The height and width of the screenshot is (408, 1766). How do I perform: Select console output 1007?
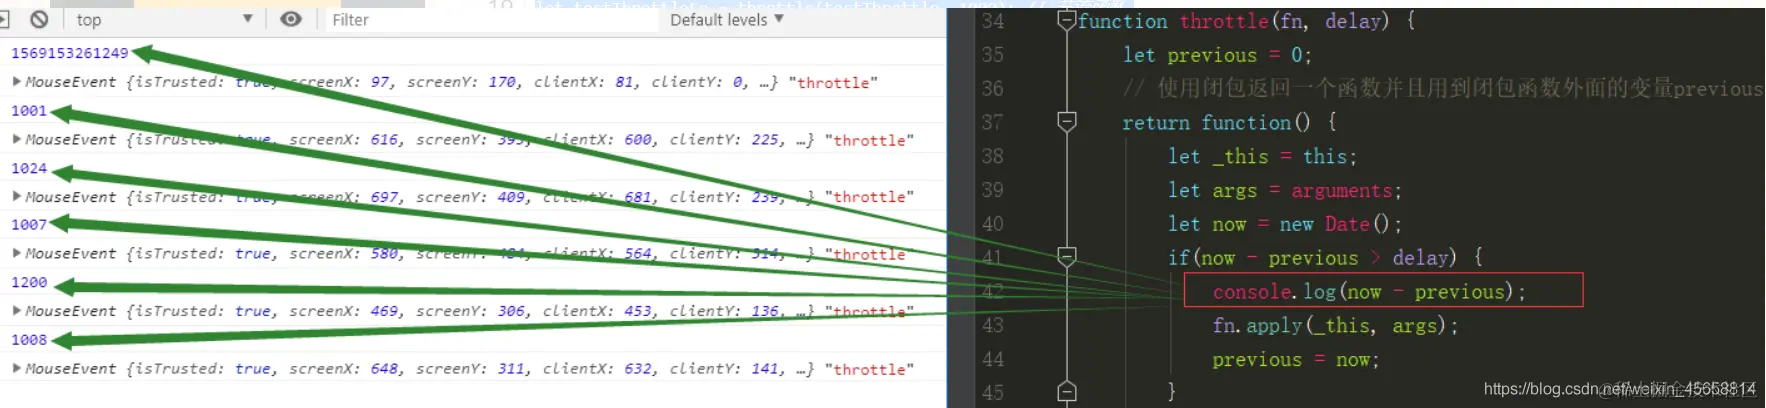tap(29, 225)
